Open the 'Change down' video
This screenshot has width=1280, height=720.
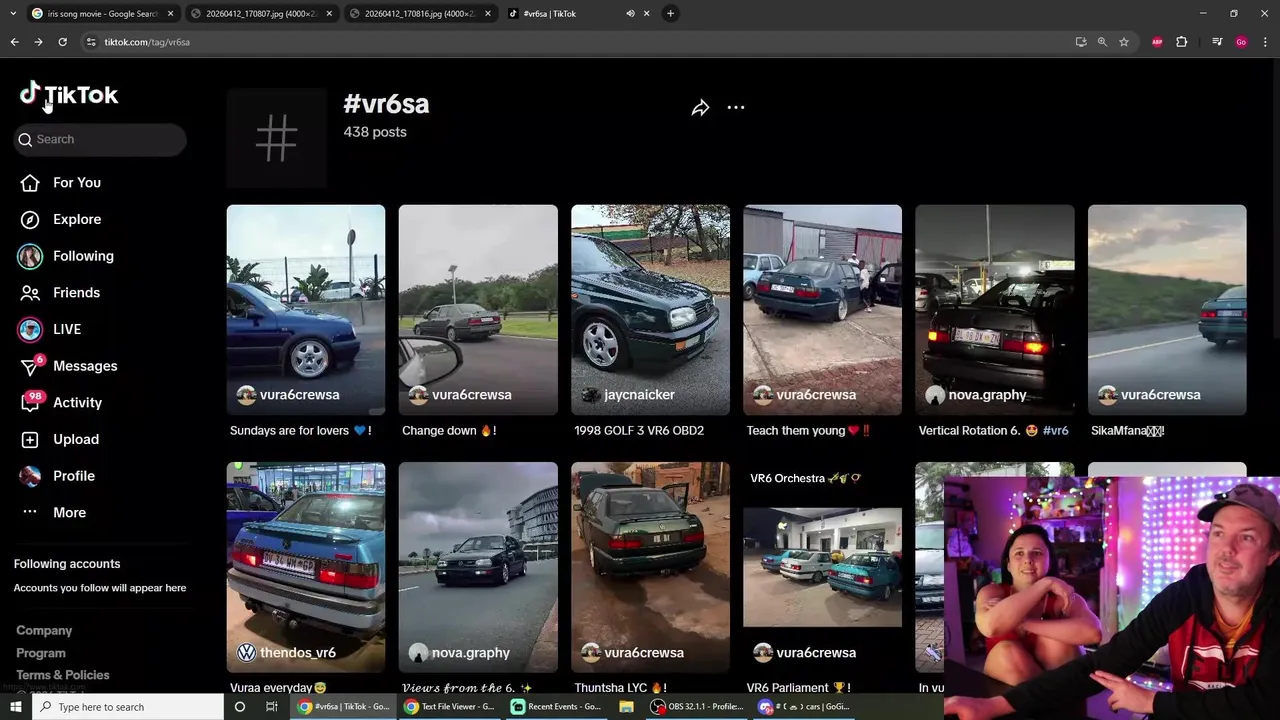point(478,309)
